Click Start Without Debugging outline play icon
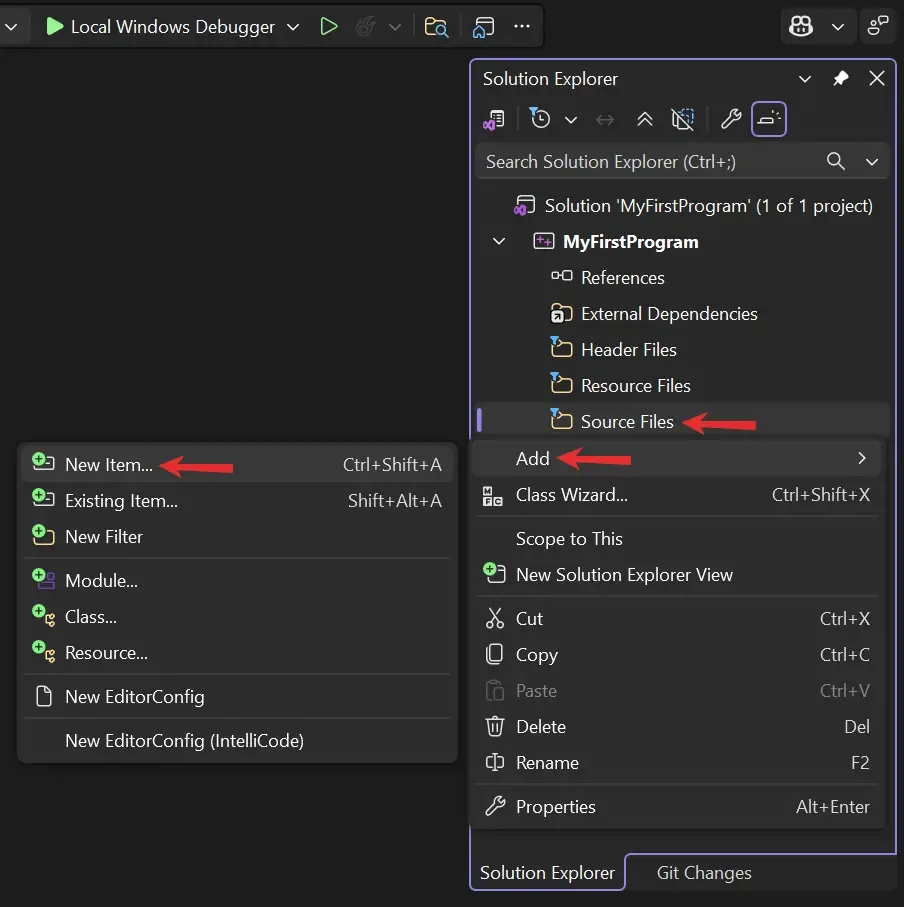Viewport: 904px width, 907px height. (329, 27)
